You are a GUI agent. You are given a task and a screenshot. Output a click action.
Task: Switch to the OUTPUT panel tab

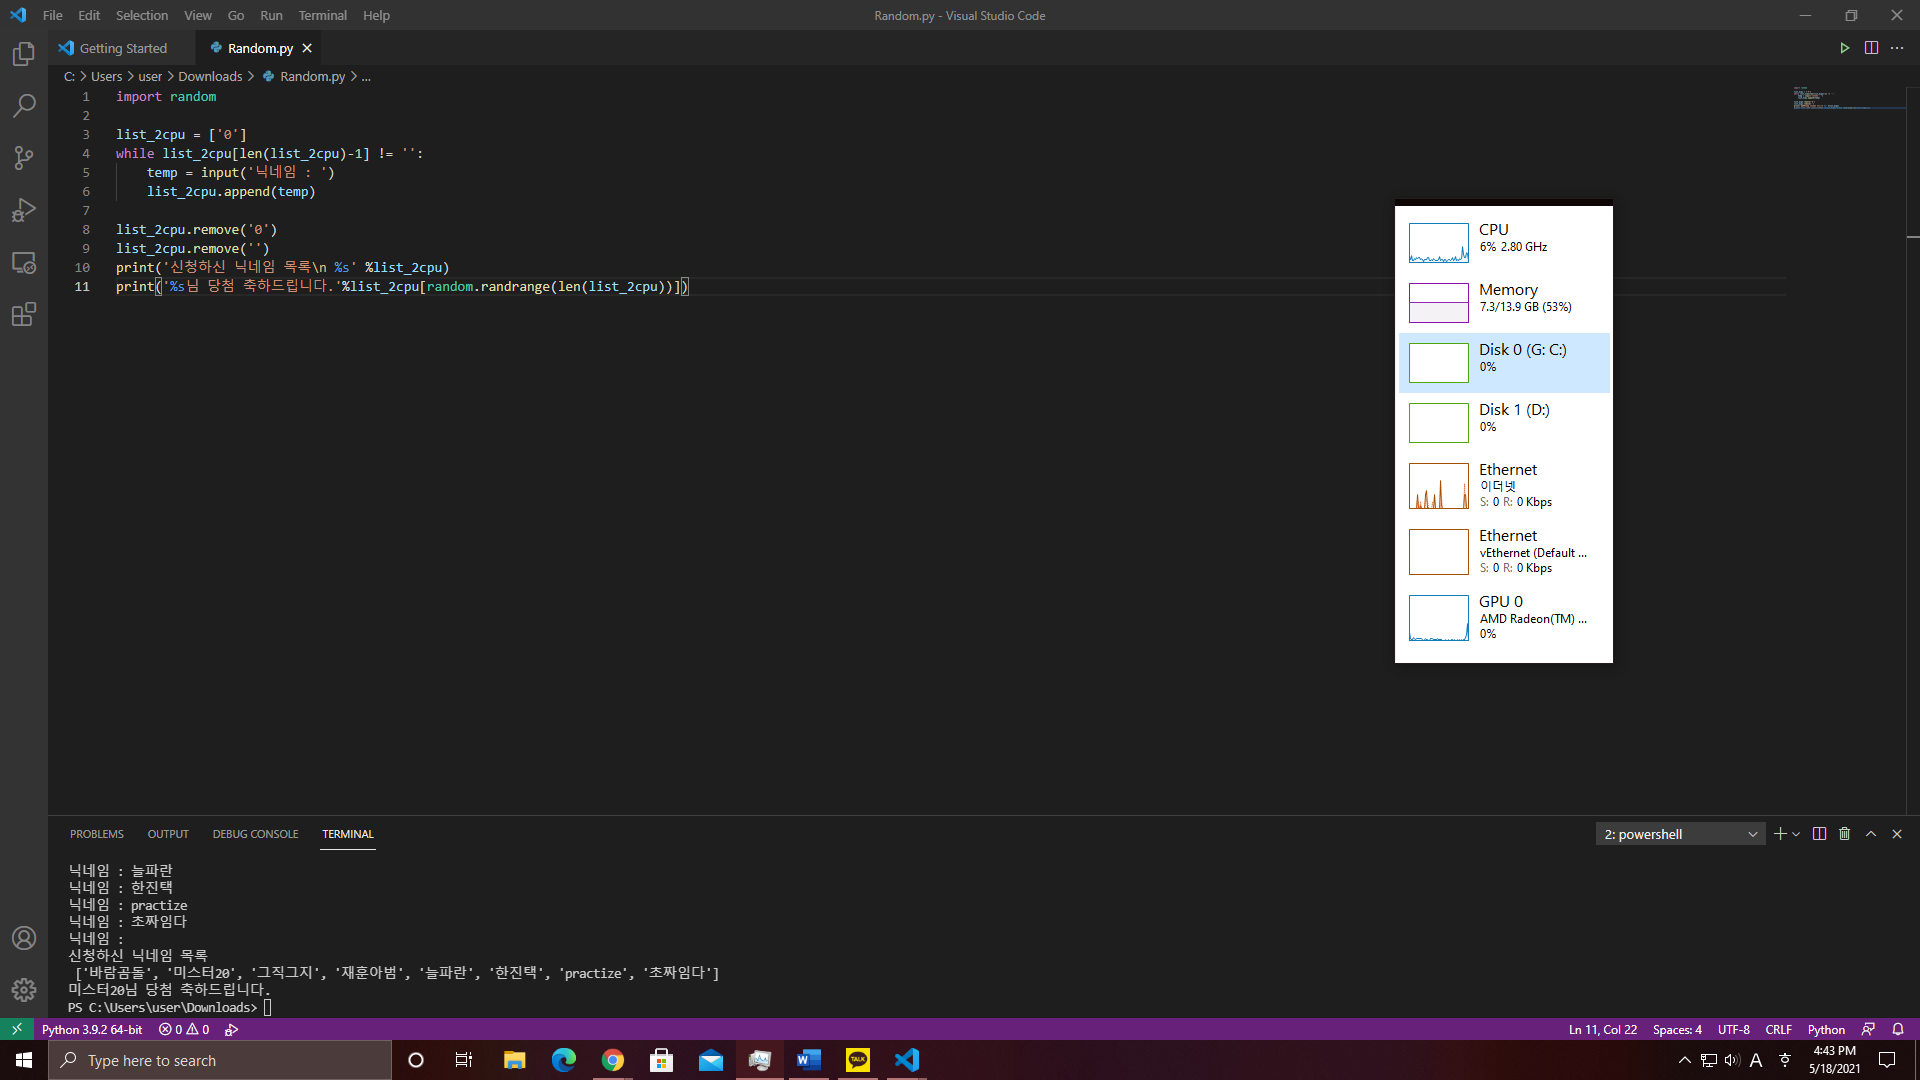(168, 834)
